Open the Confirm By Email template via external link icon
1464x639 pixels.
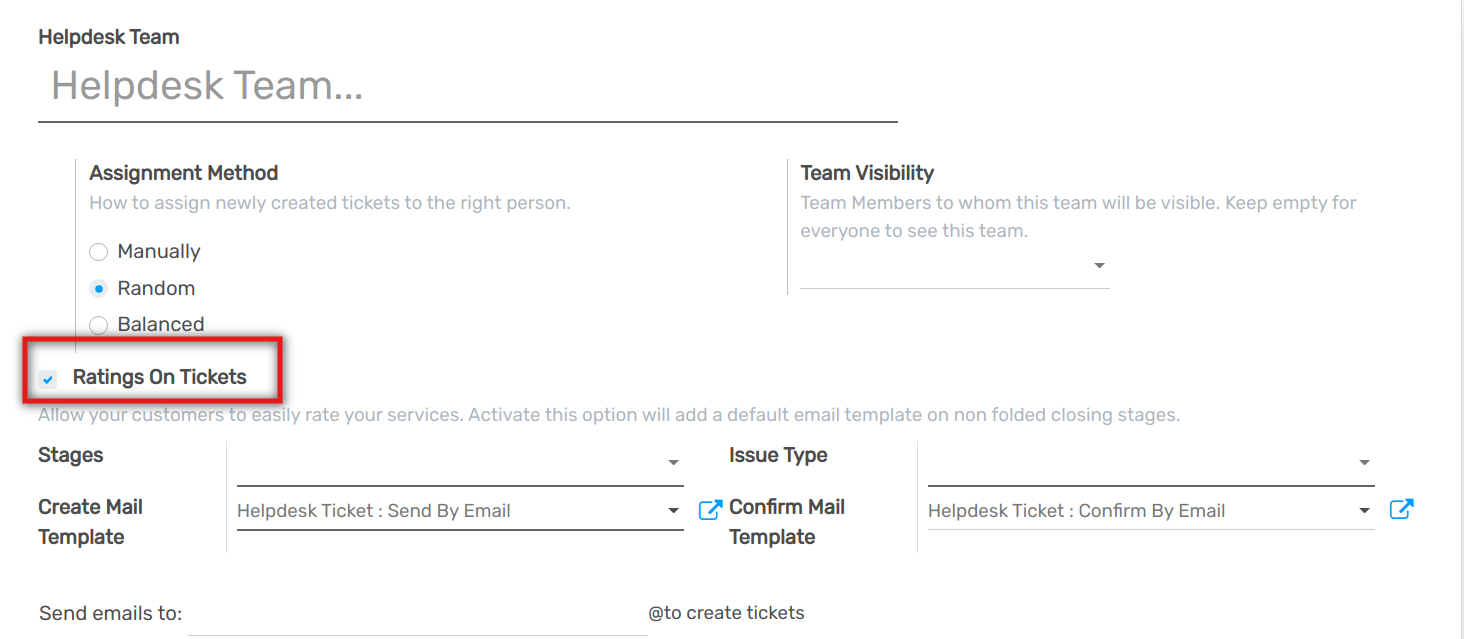click(1401, 509)
